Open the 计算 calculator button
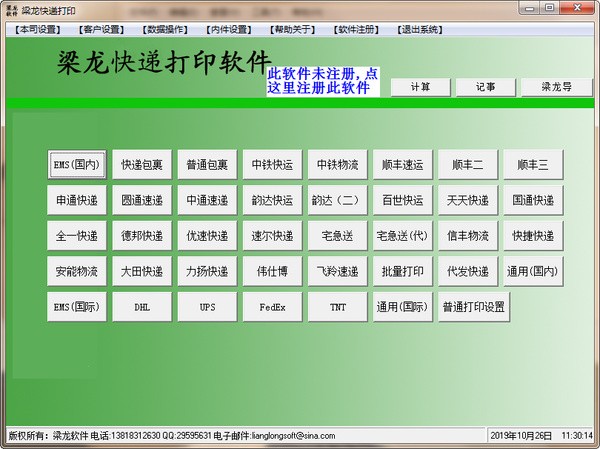This screenshot has height=449, width=600. click(x=421, y=87)
